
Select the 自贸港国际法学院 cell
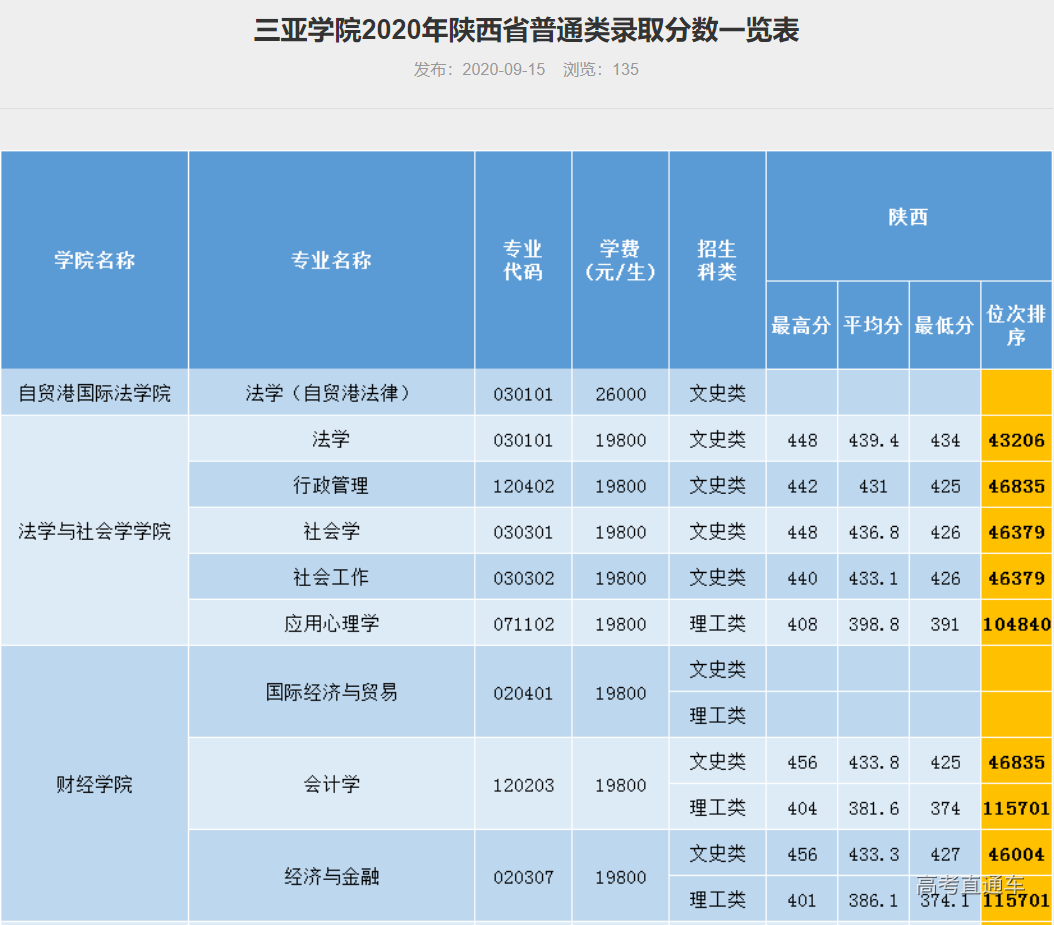[93, 393]
